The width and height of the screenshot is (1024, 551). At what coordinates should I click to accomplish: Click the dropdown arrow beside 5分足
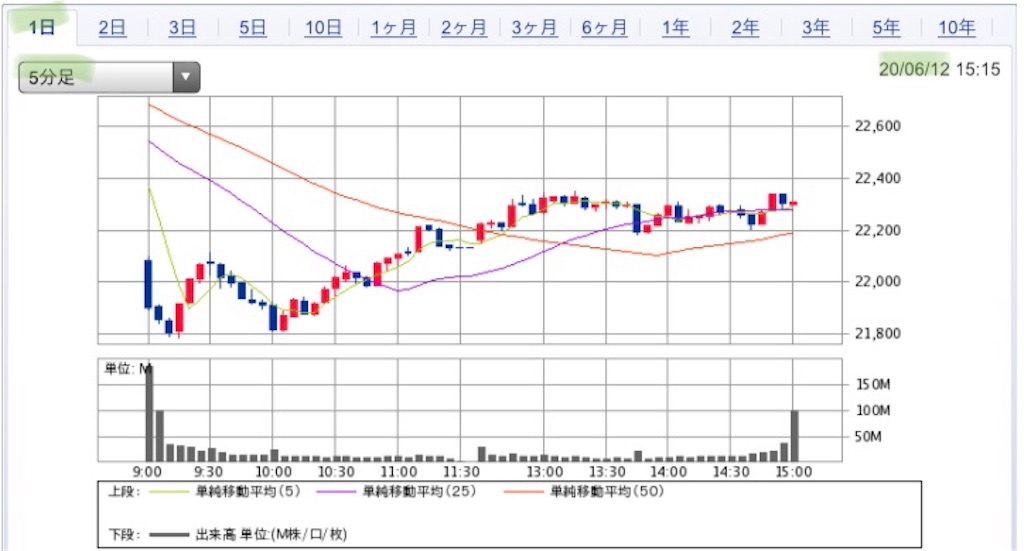[186, 77]
